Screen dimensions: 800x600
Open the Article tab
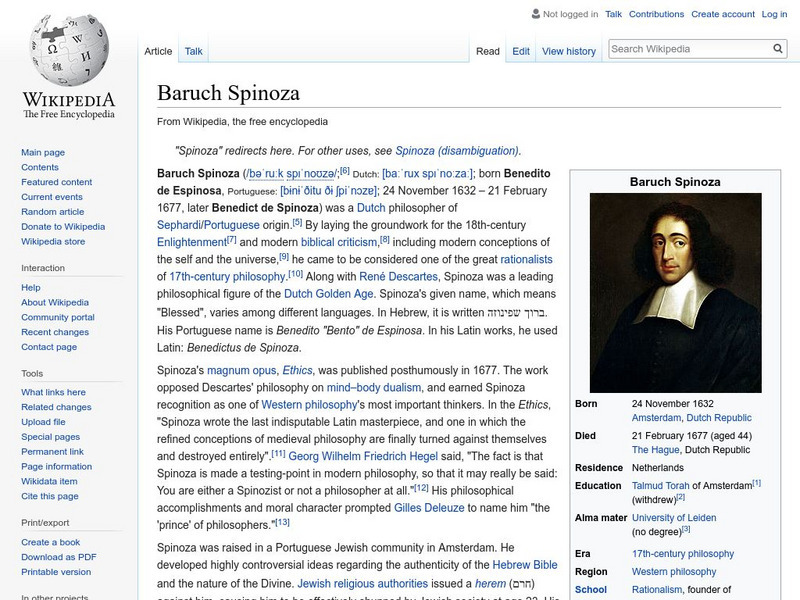(x=163, y=50)
